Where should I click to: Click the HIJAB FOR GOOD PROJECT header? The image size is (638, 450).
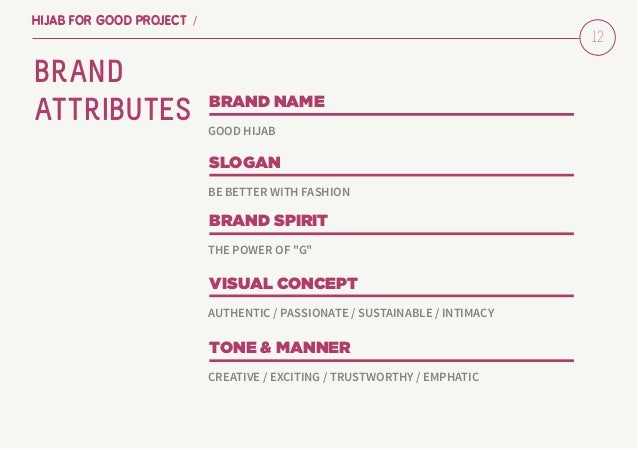coord(109,20)
